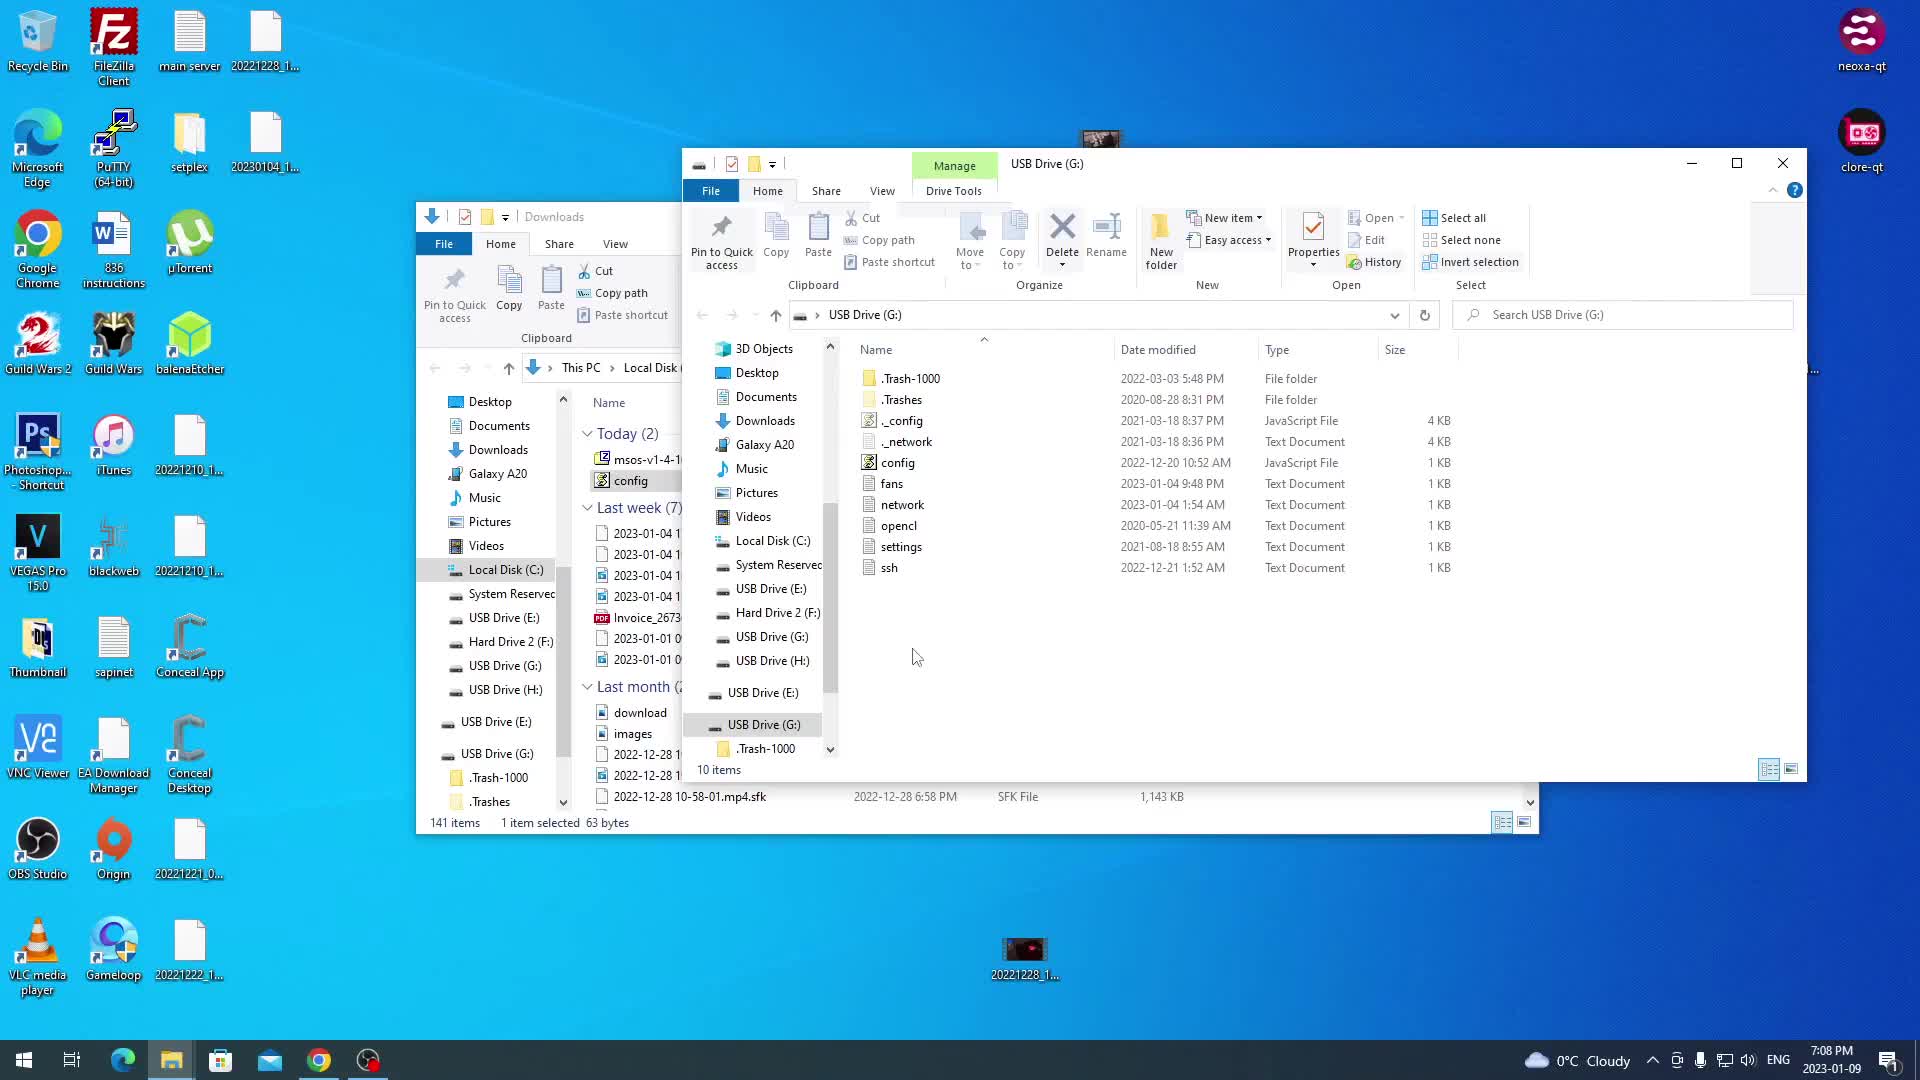Screen dimensions: 1920x1080
Task: Open the Drive Tools Manage tab
Action: 954,165
